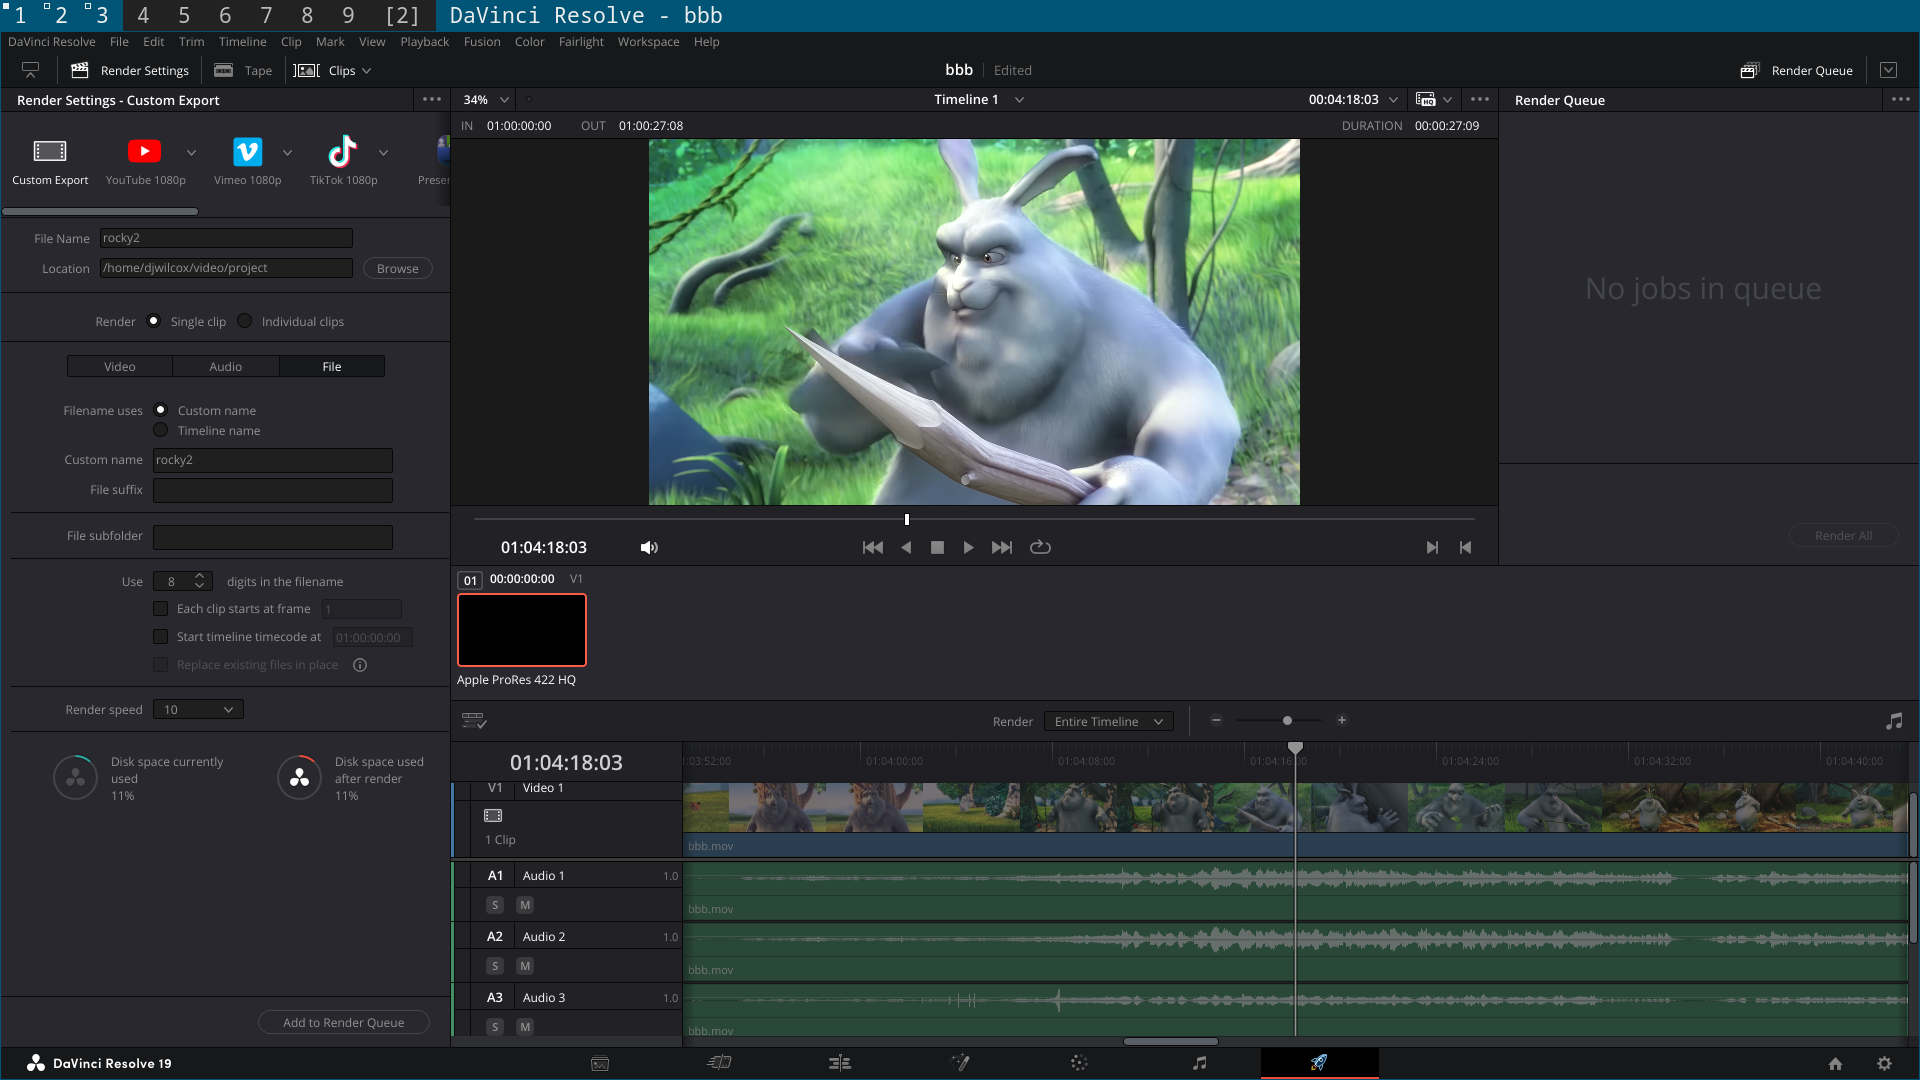Start forward playback

(968, 548)
